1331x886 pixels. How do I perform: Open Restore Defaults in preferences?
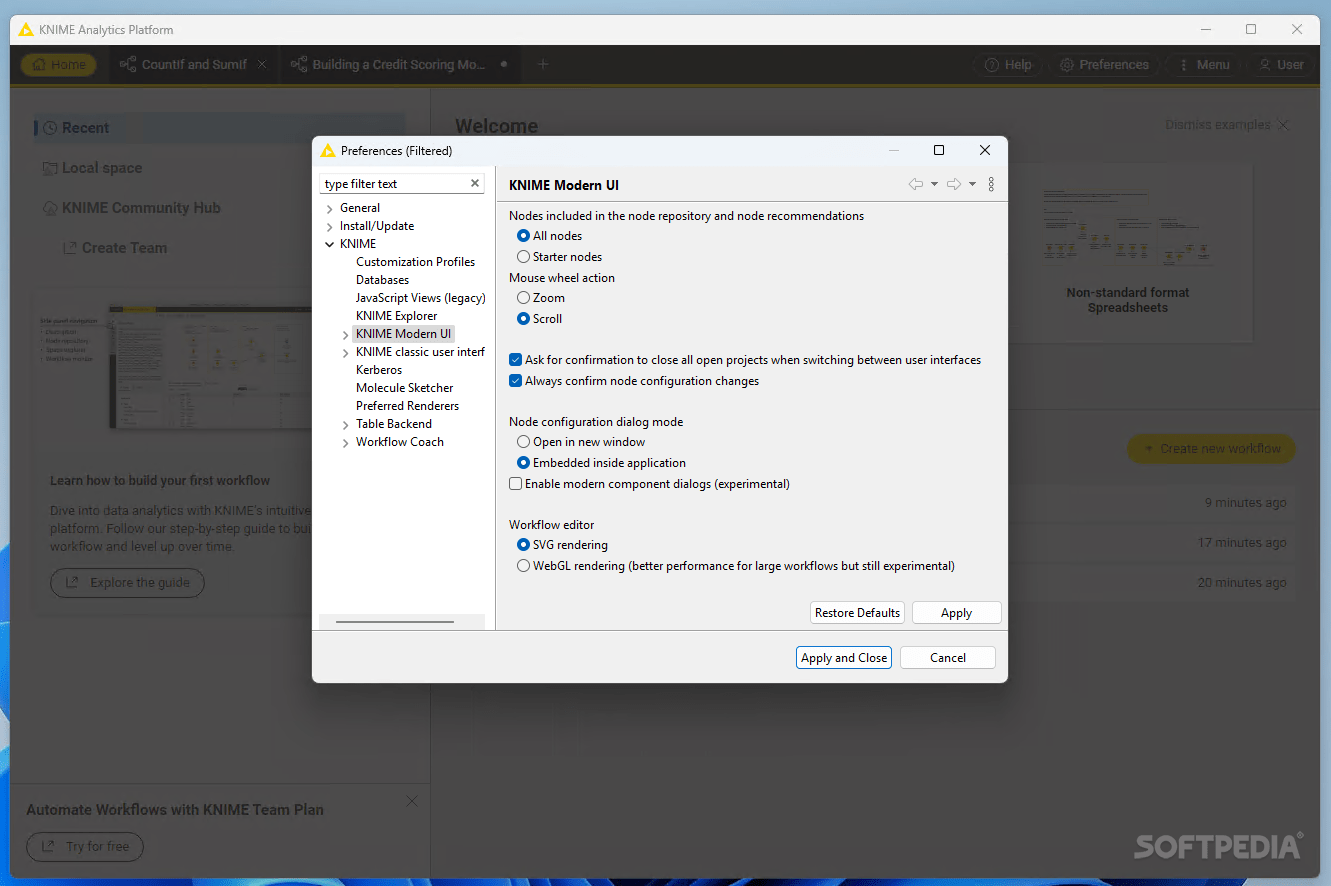click(x=857, y=612)
